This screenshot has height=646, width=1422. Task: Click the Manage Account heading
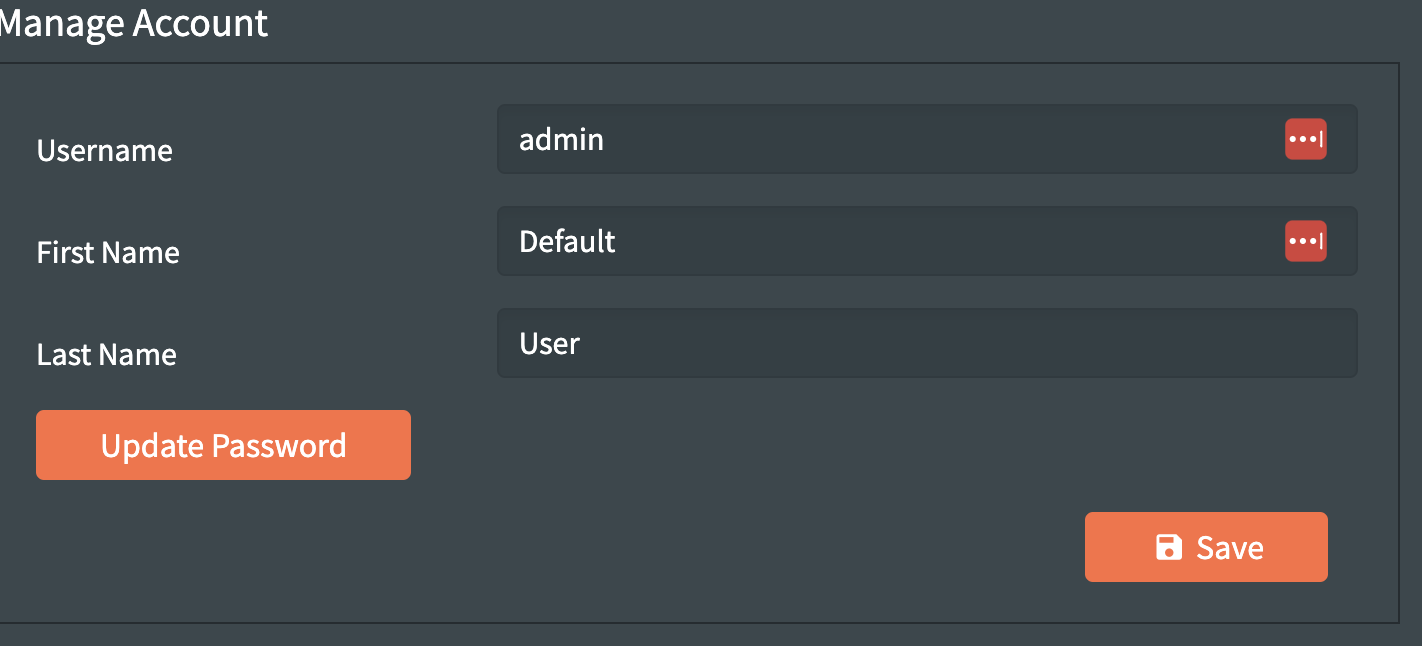tap(134, 23)
